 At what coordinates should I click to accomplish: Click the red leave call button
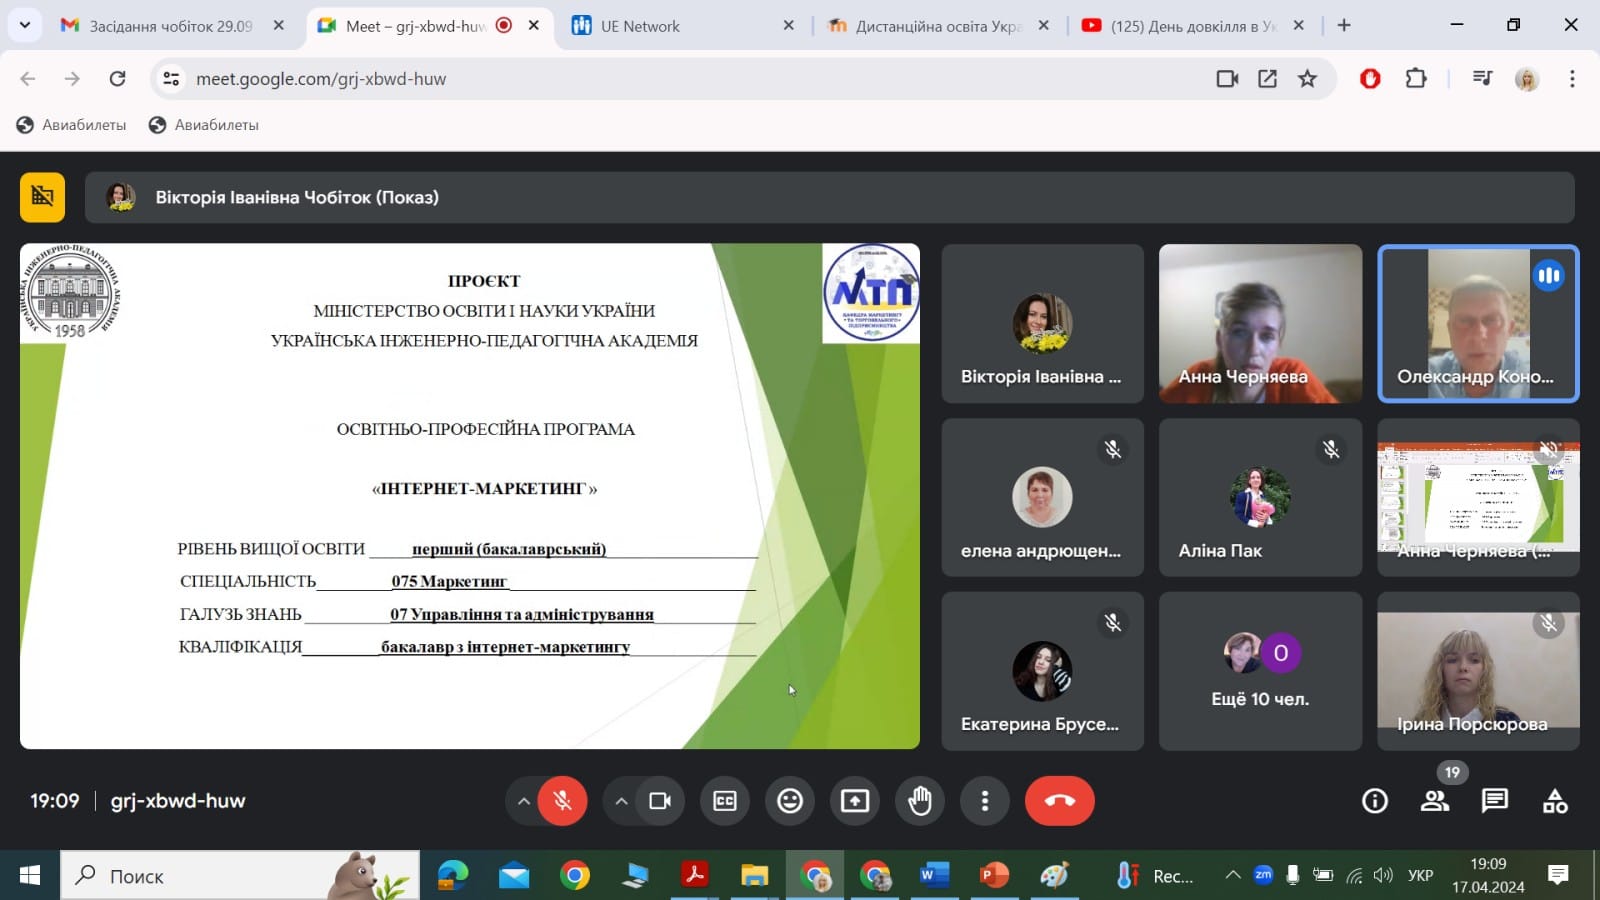pyautogui.click(x=1059, y=801)
